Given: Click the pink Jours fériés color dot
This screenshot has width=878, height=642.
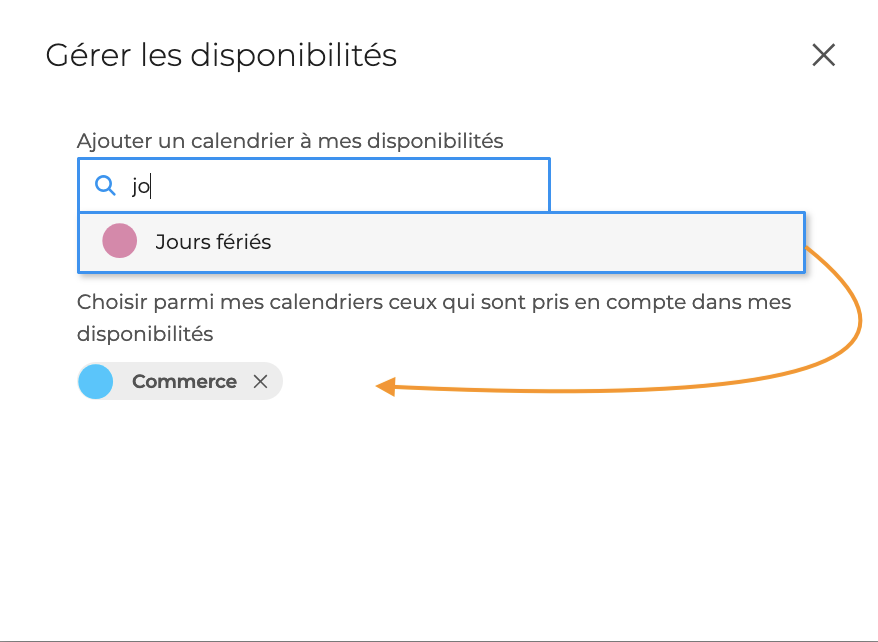Looking at the screenshot, I should (119, 242).
